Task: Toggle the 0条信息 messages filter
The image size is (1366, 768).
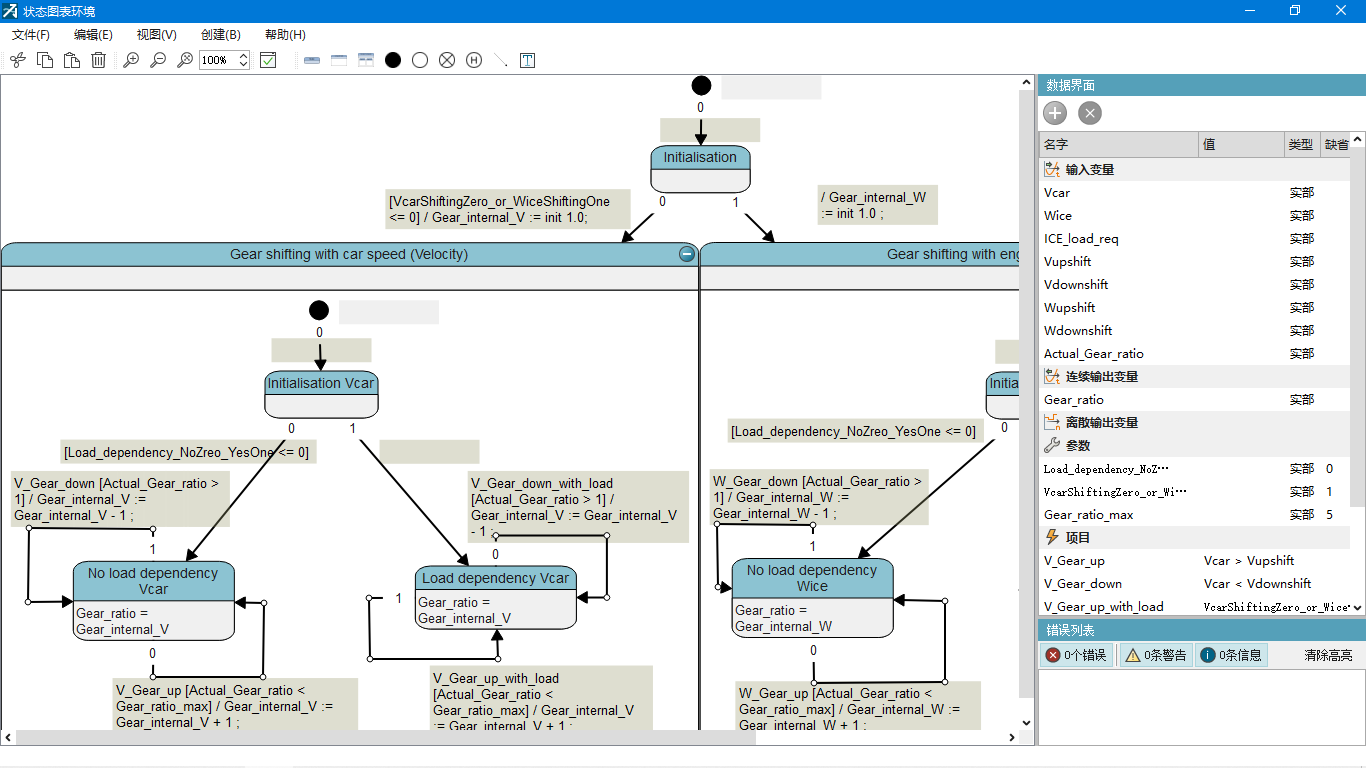Action: (x=1231, y=656)
